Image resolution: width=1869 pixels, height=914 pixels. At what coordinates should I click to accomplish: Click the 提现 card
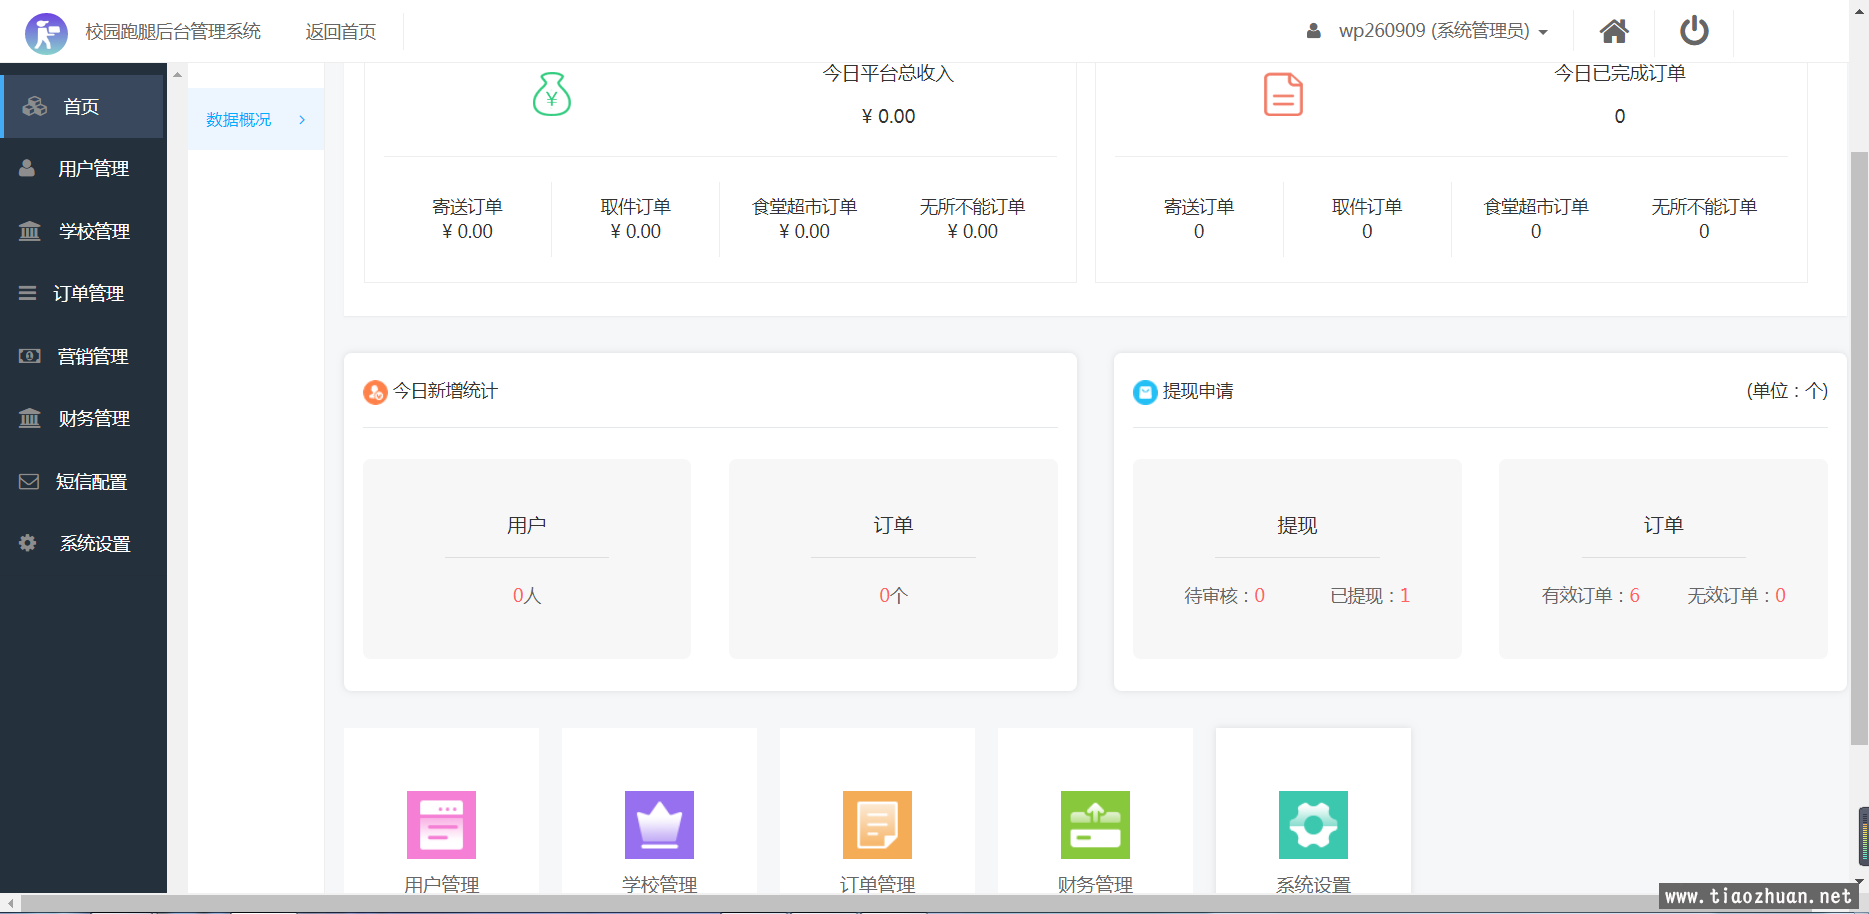click(1297, 559)
